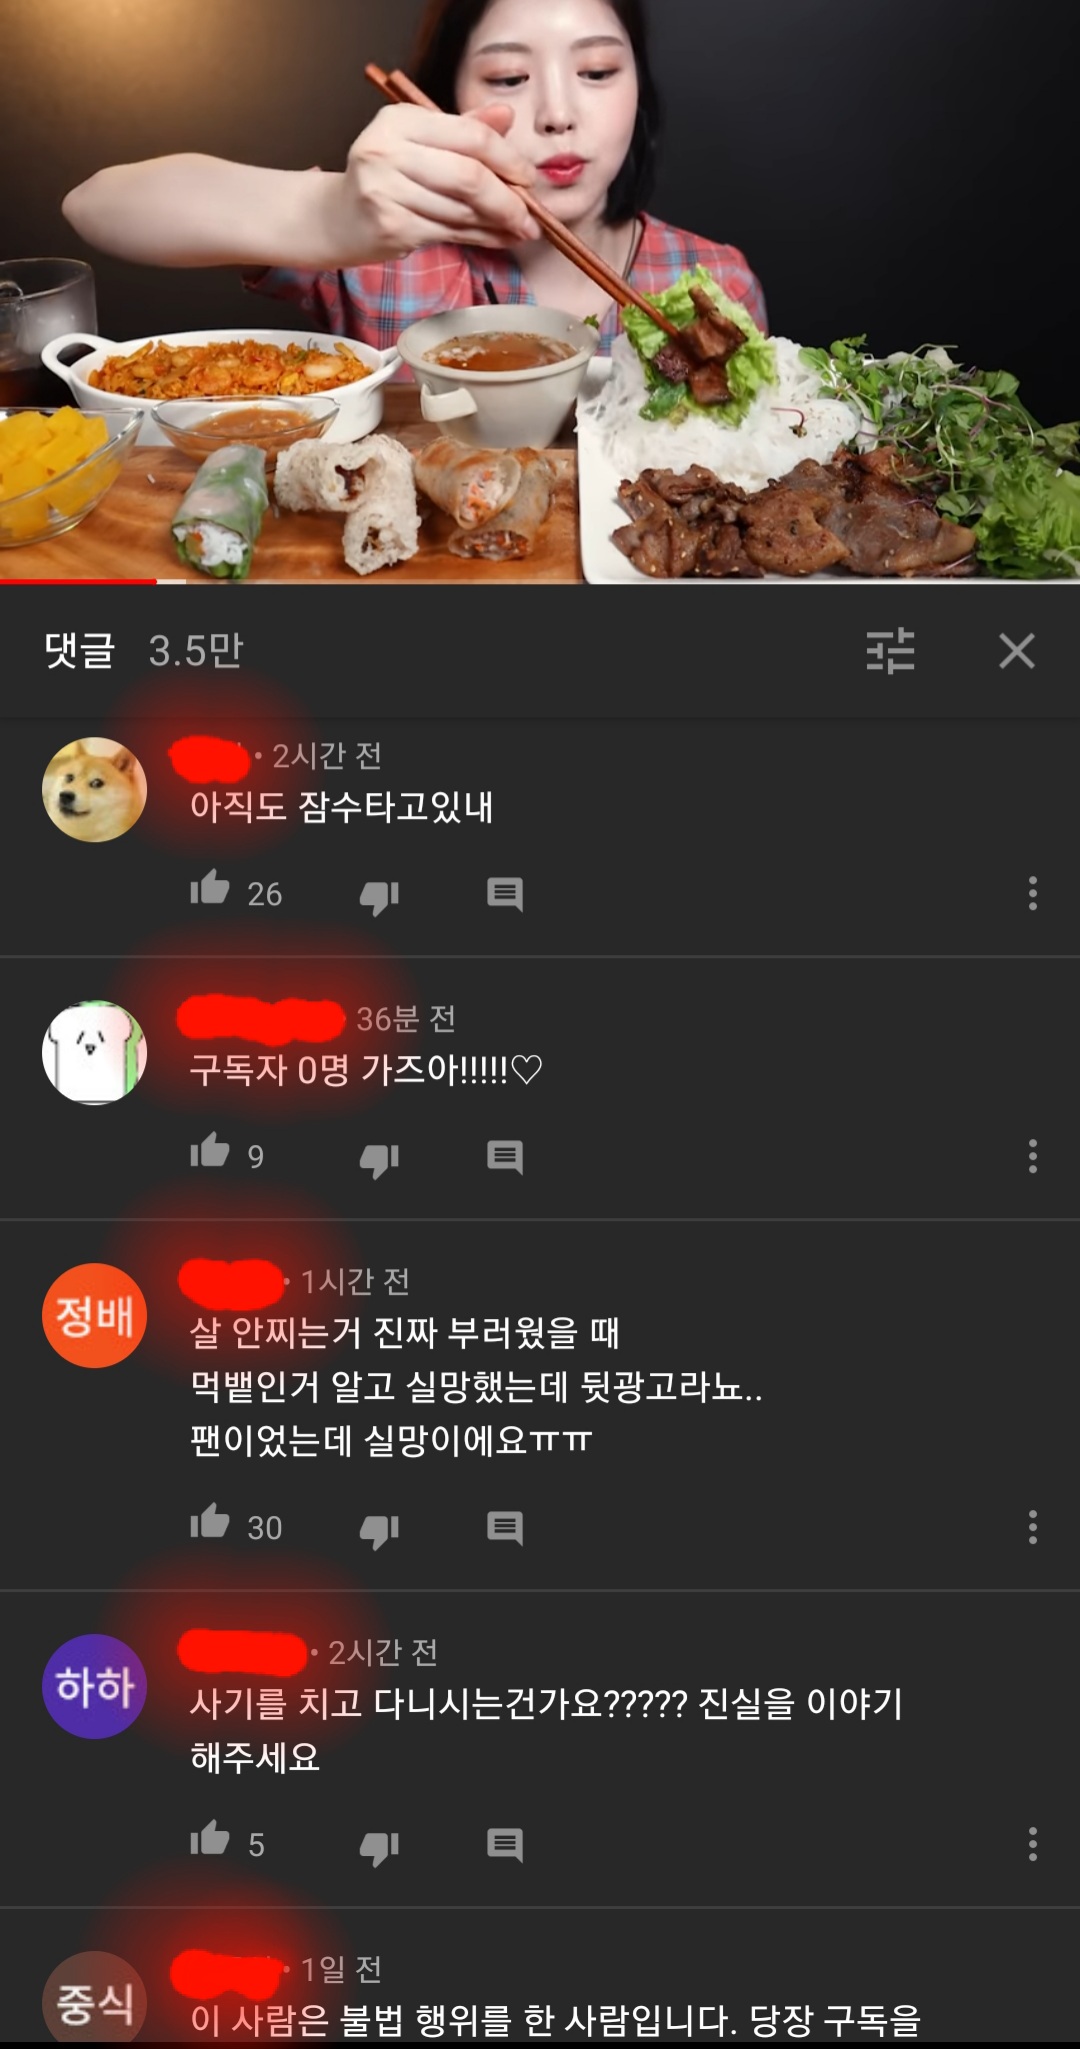Tap the mukbang video player
Image resolution: width=1080 pixels, height=2049 pixels.
[540, 290]
